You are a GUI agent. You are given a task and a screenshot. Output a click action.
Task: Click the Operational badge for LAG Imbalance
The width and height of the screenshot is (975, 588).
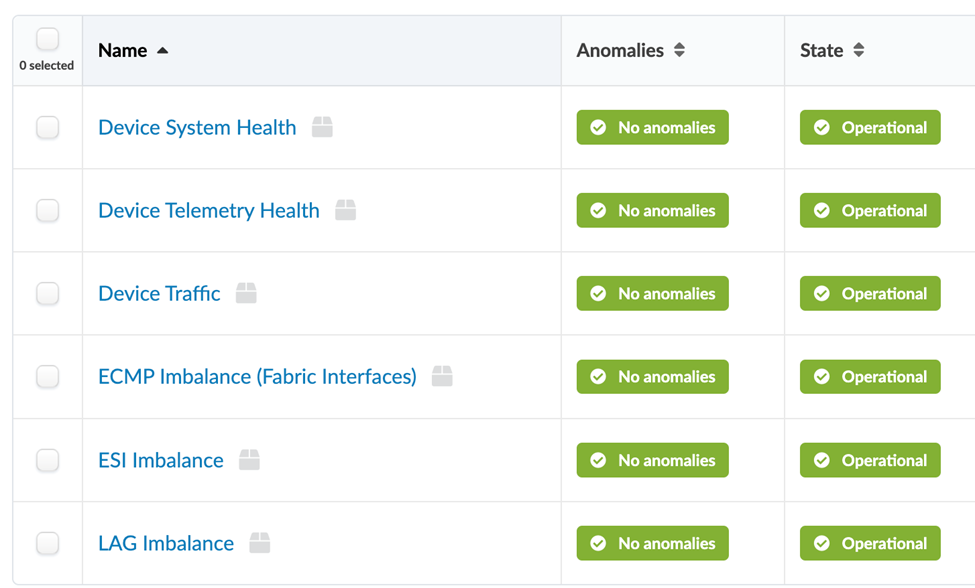870,543
